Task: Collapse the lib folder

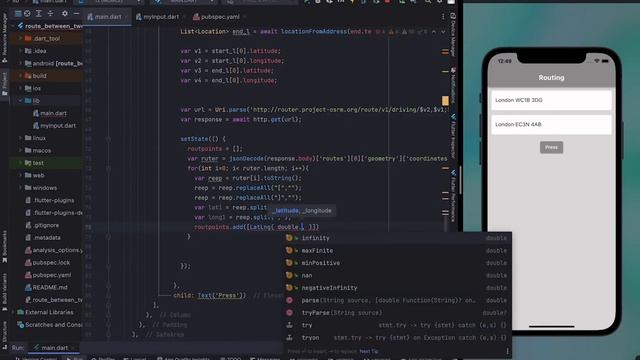Action: coord(20,100)
